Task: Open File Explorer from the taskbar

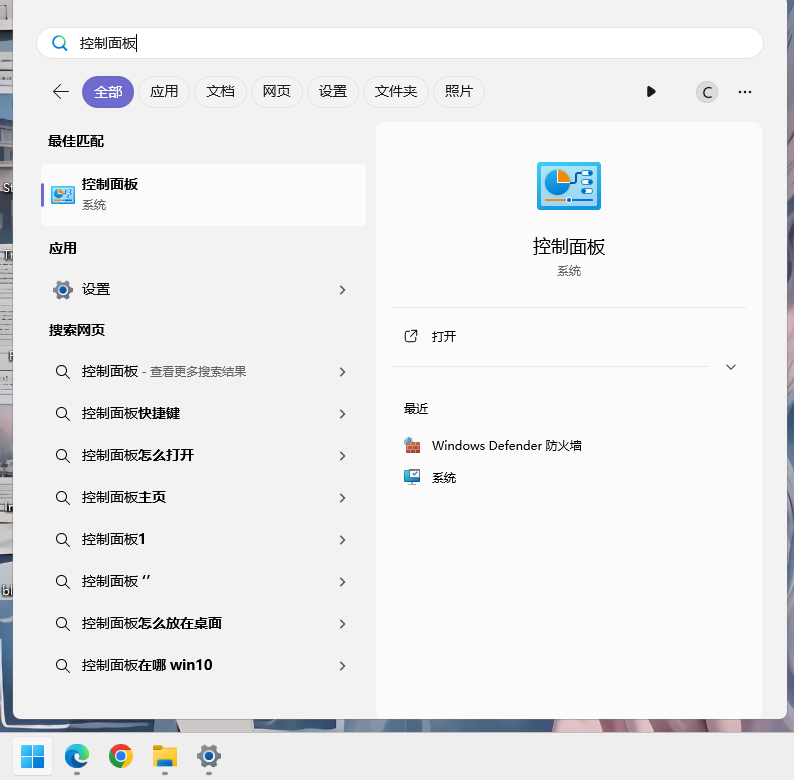Action: (x=165, y=757)
